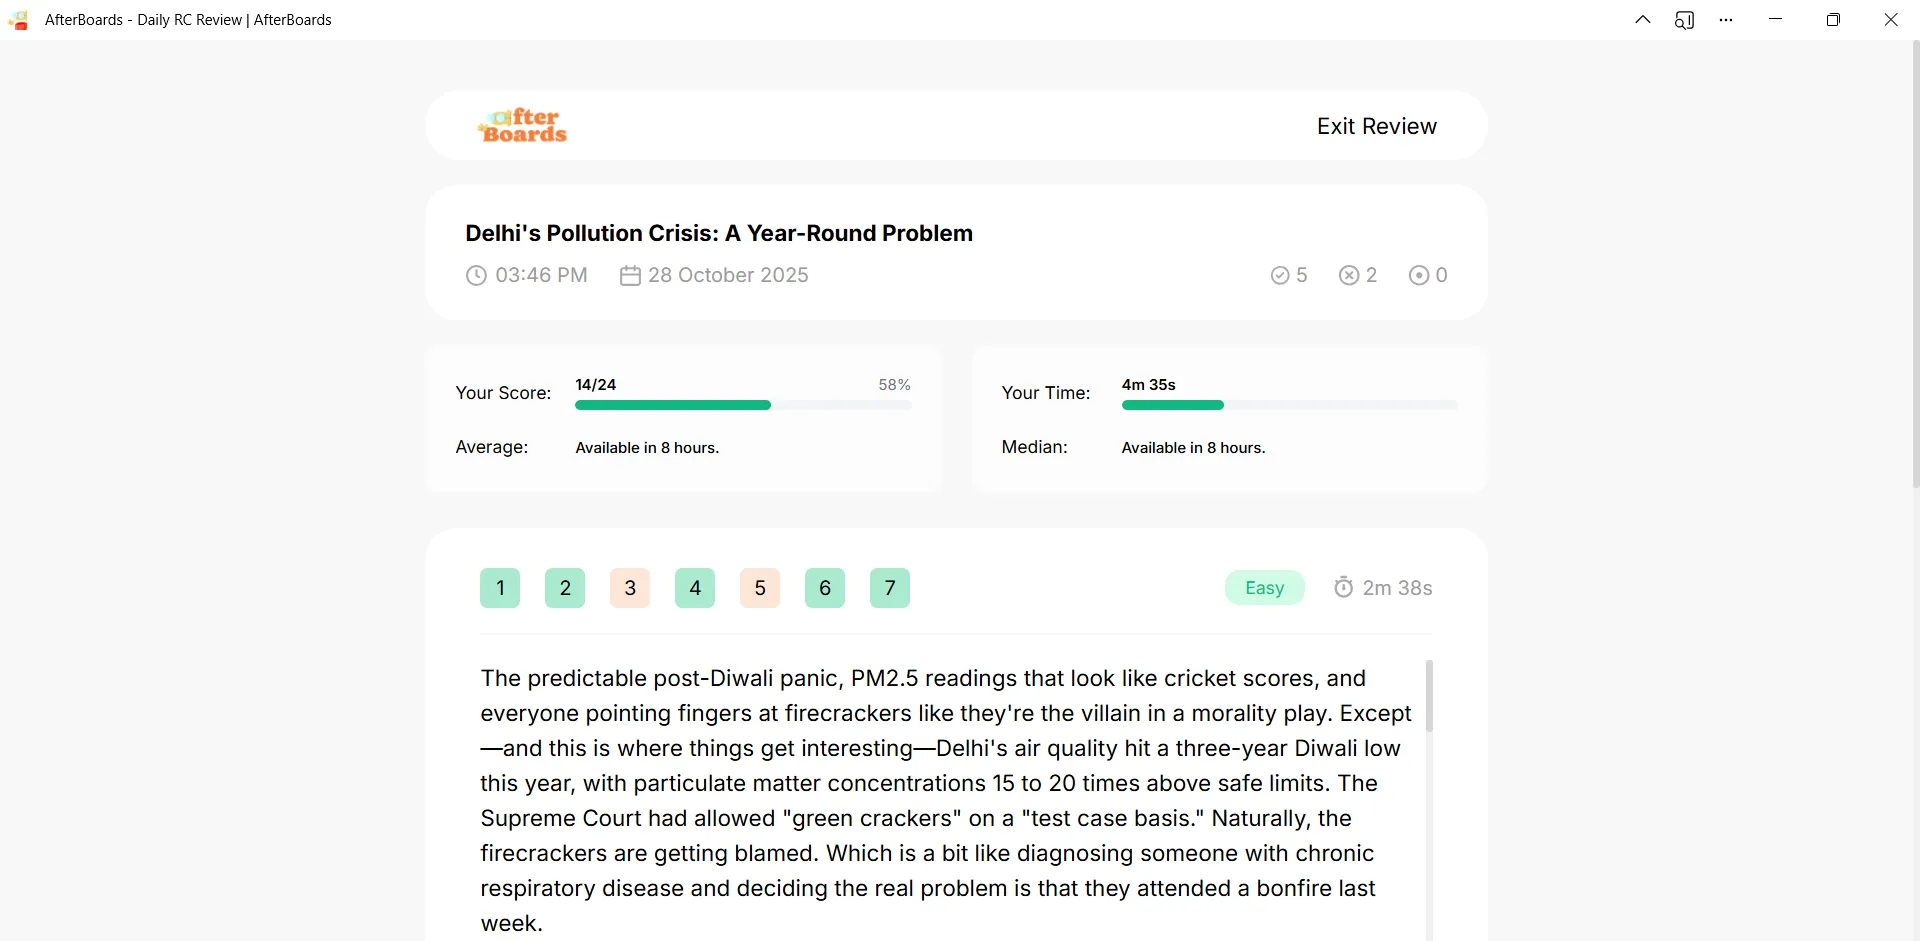This screenshot has width=1920, height=941.
Task: Click Exit Review button
Action: (x=1376, y=126)
